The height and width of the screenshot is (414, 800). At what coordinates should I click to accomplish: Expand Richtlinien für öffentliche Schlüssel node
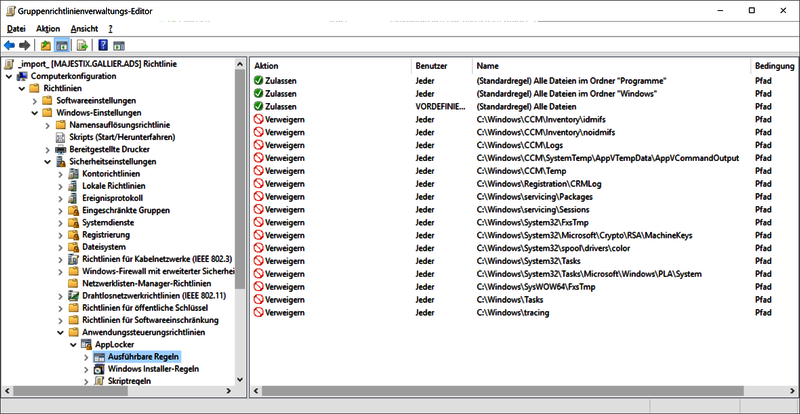(61, 308)
